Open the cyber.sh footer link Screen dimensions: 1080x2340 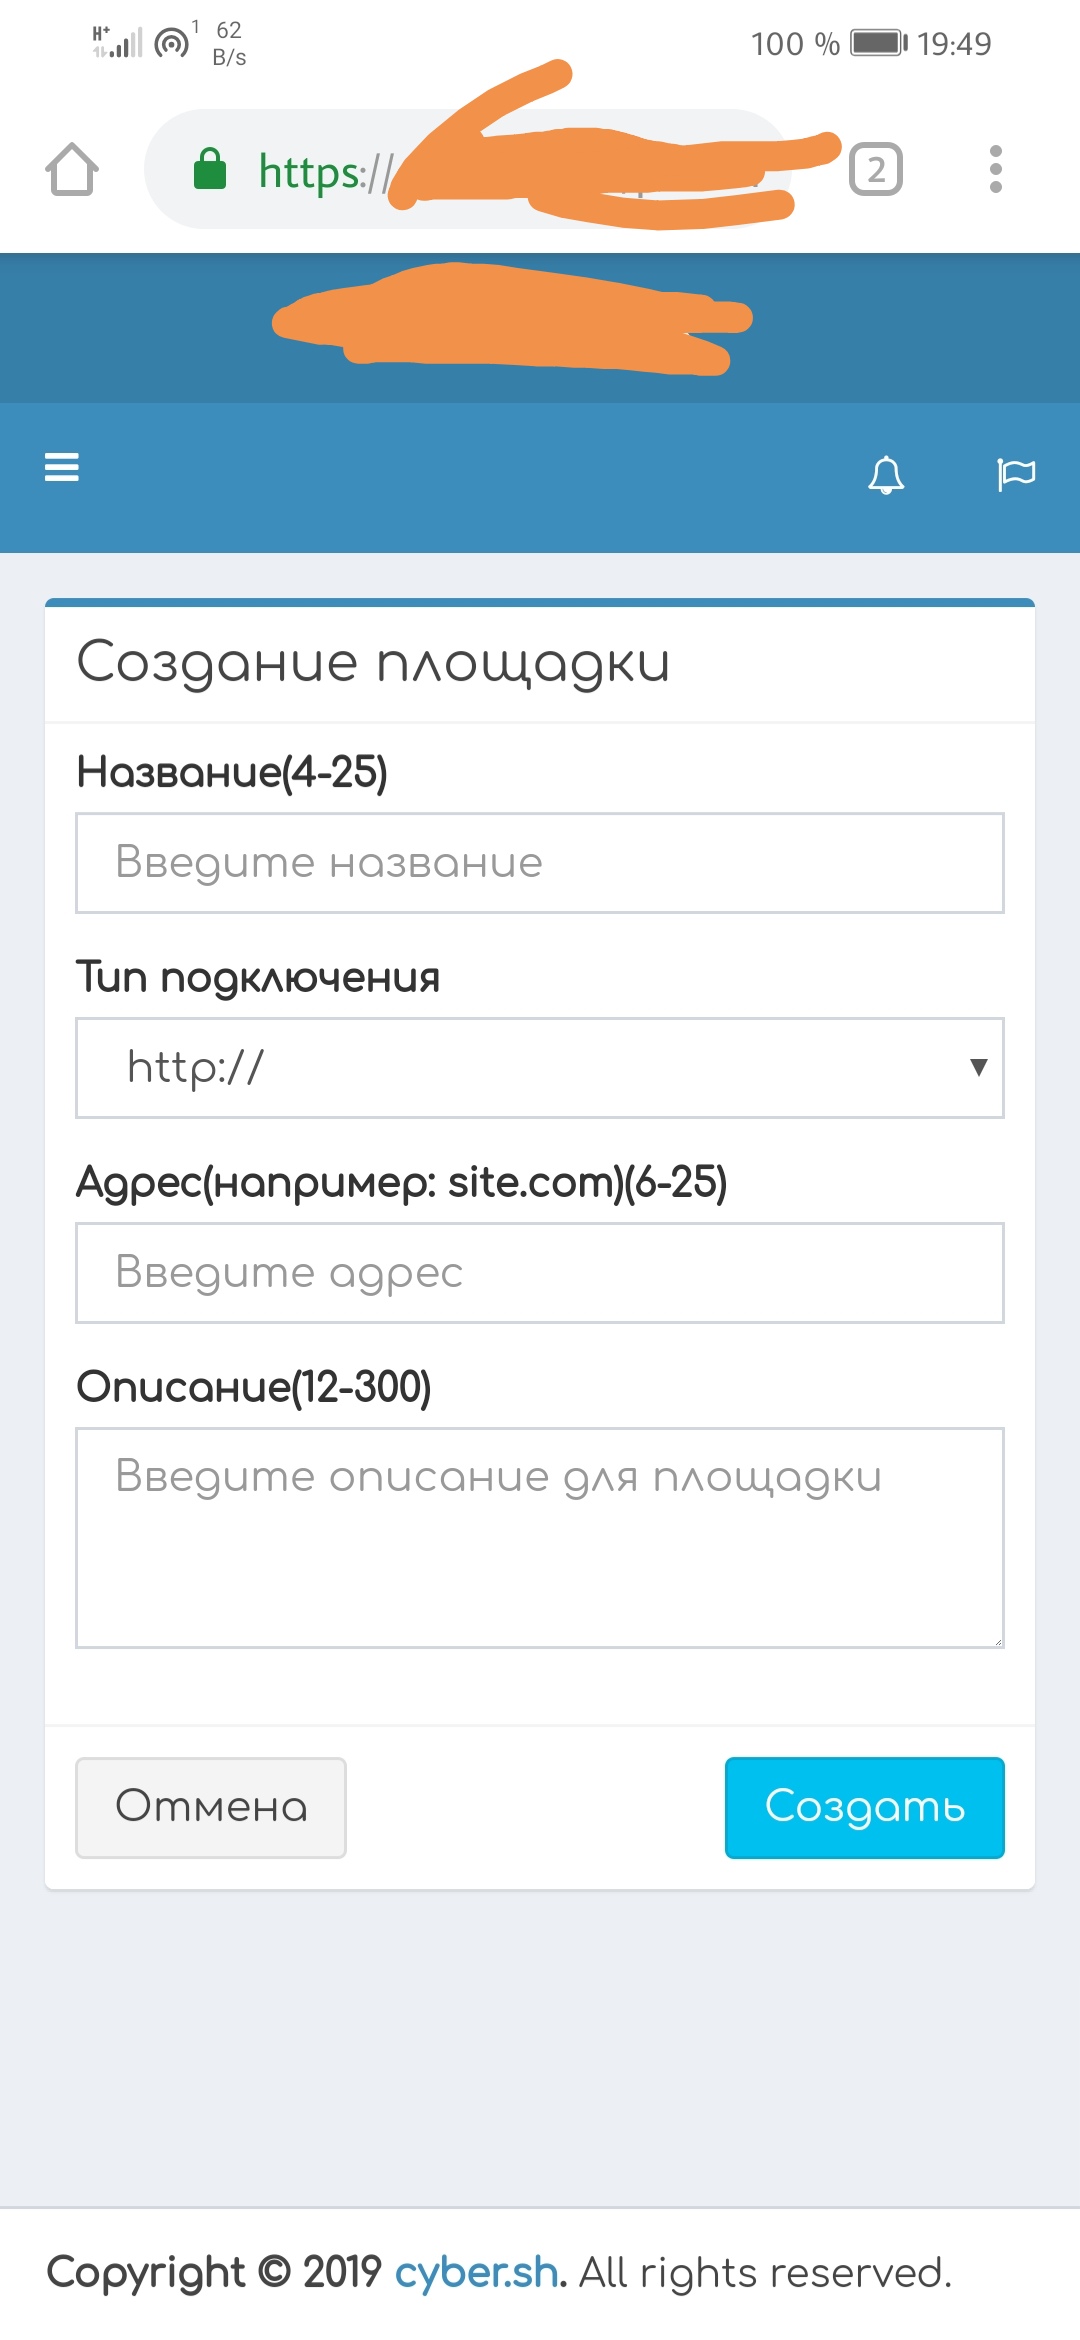(x=476, y=2273)
